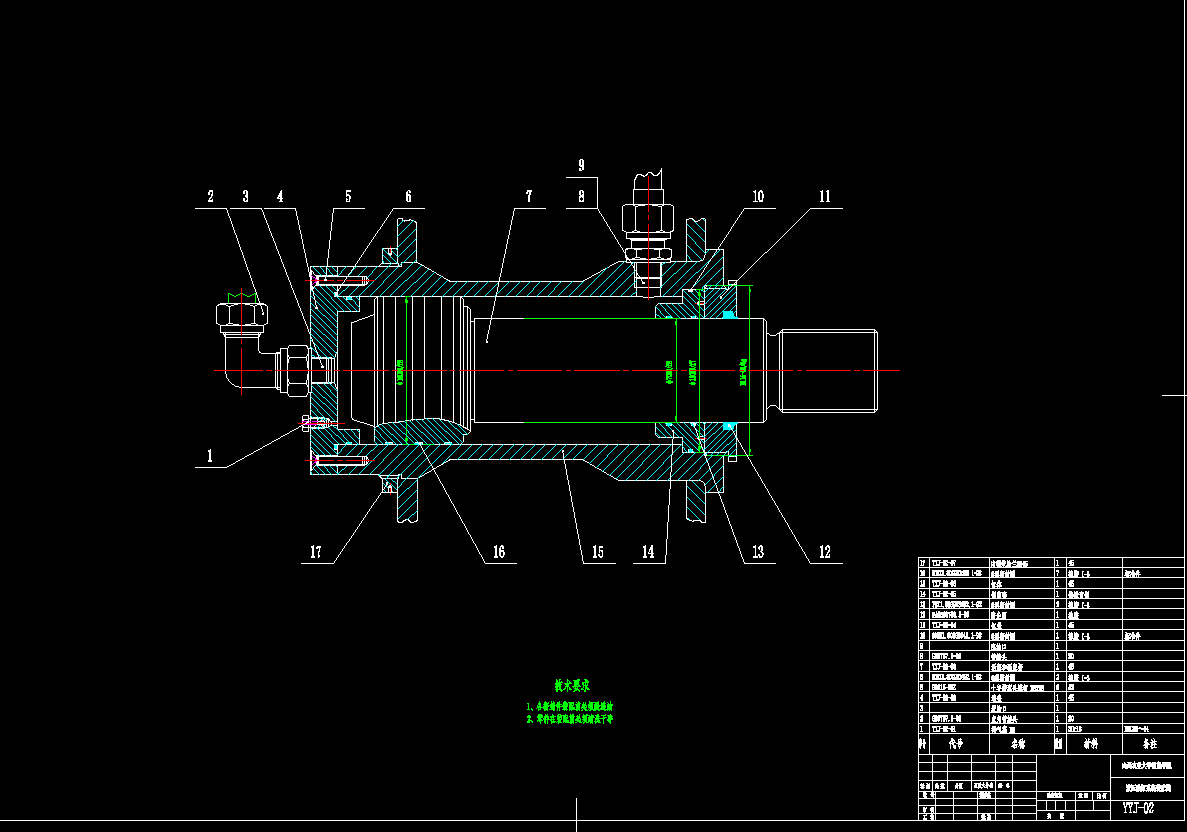Screen dimensions: 1187x832
Task: Click the 备注 column header in parts list
Action: point(1151,744)
